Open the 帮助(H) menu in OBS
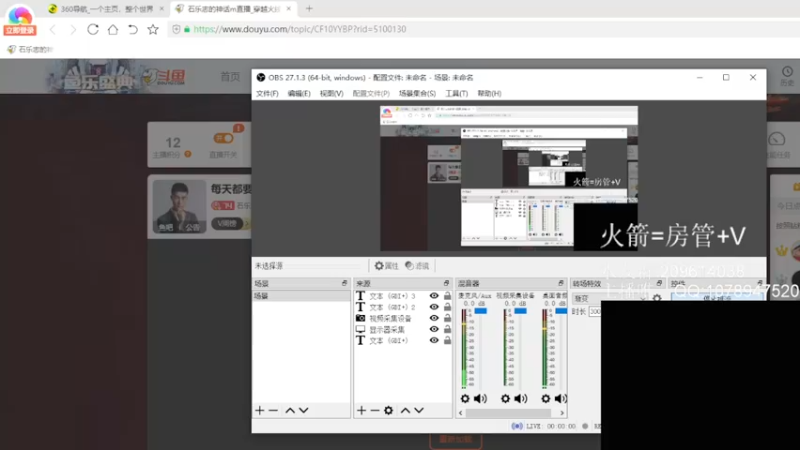Screen dimensions: 800x450 point(489,93)
